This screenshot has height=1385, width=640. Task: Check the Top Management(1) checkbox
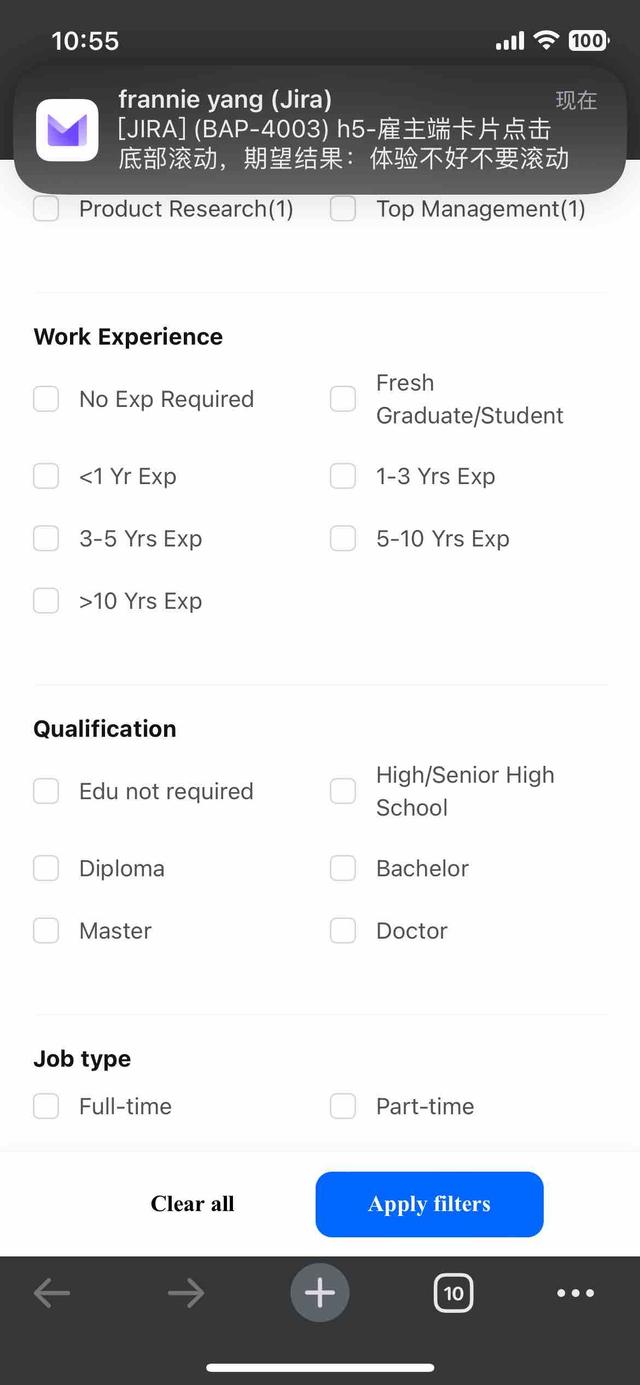pyautogui.click(x=343, y=209)
